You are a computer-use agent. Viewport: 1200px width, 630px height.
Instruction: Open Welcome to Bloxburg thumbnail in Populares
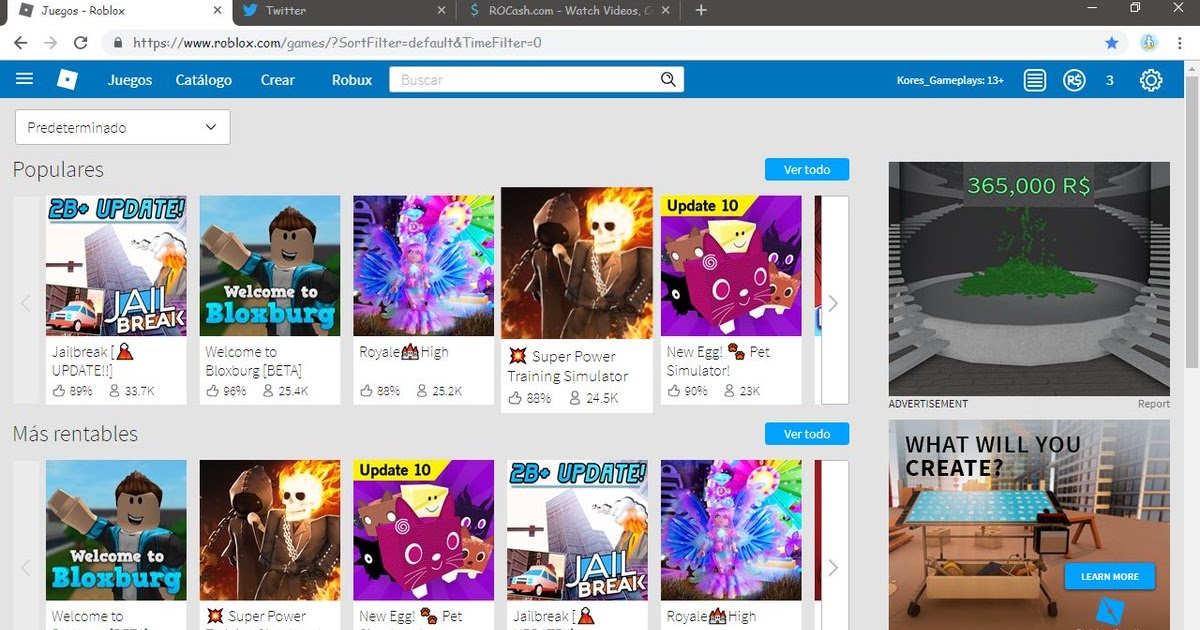(270, 265)
